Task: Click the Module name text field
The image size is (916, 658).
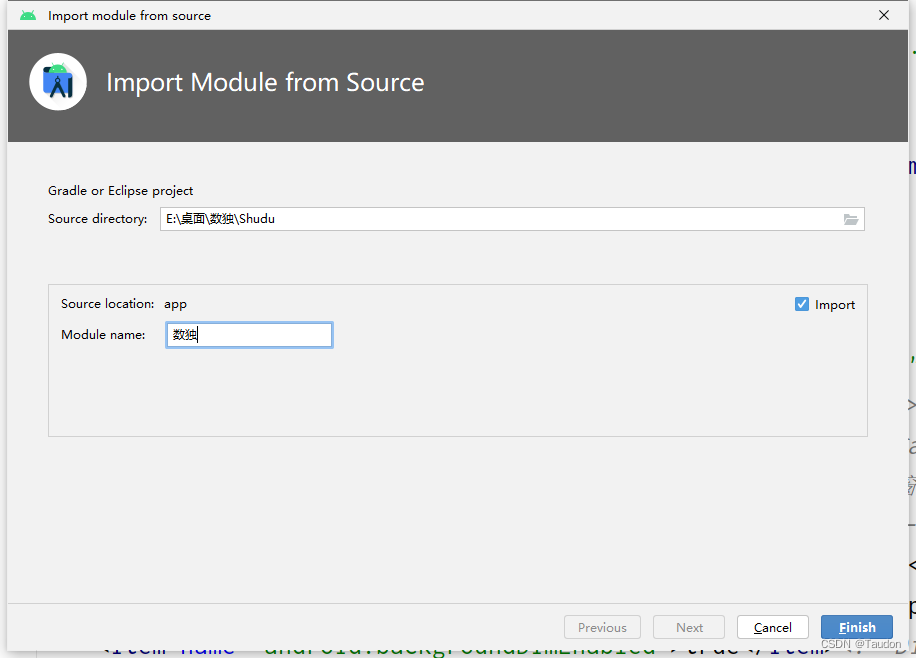Action: (248, 334)
